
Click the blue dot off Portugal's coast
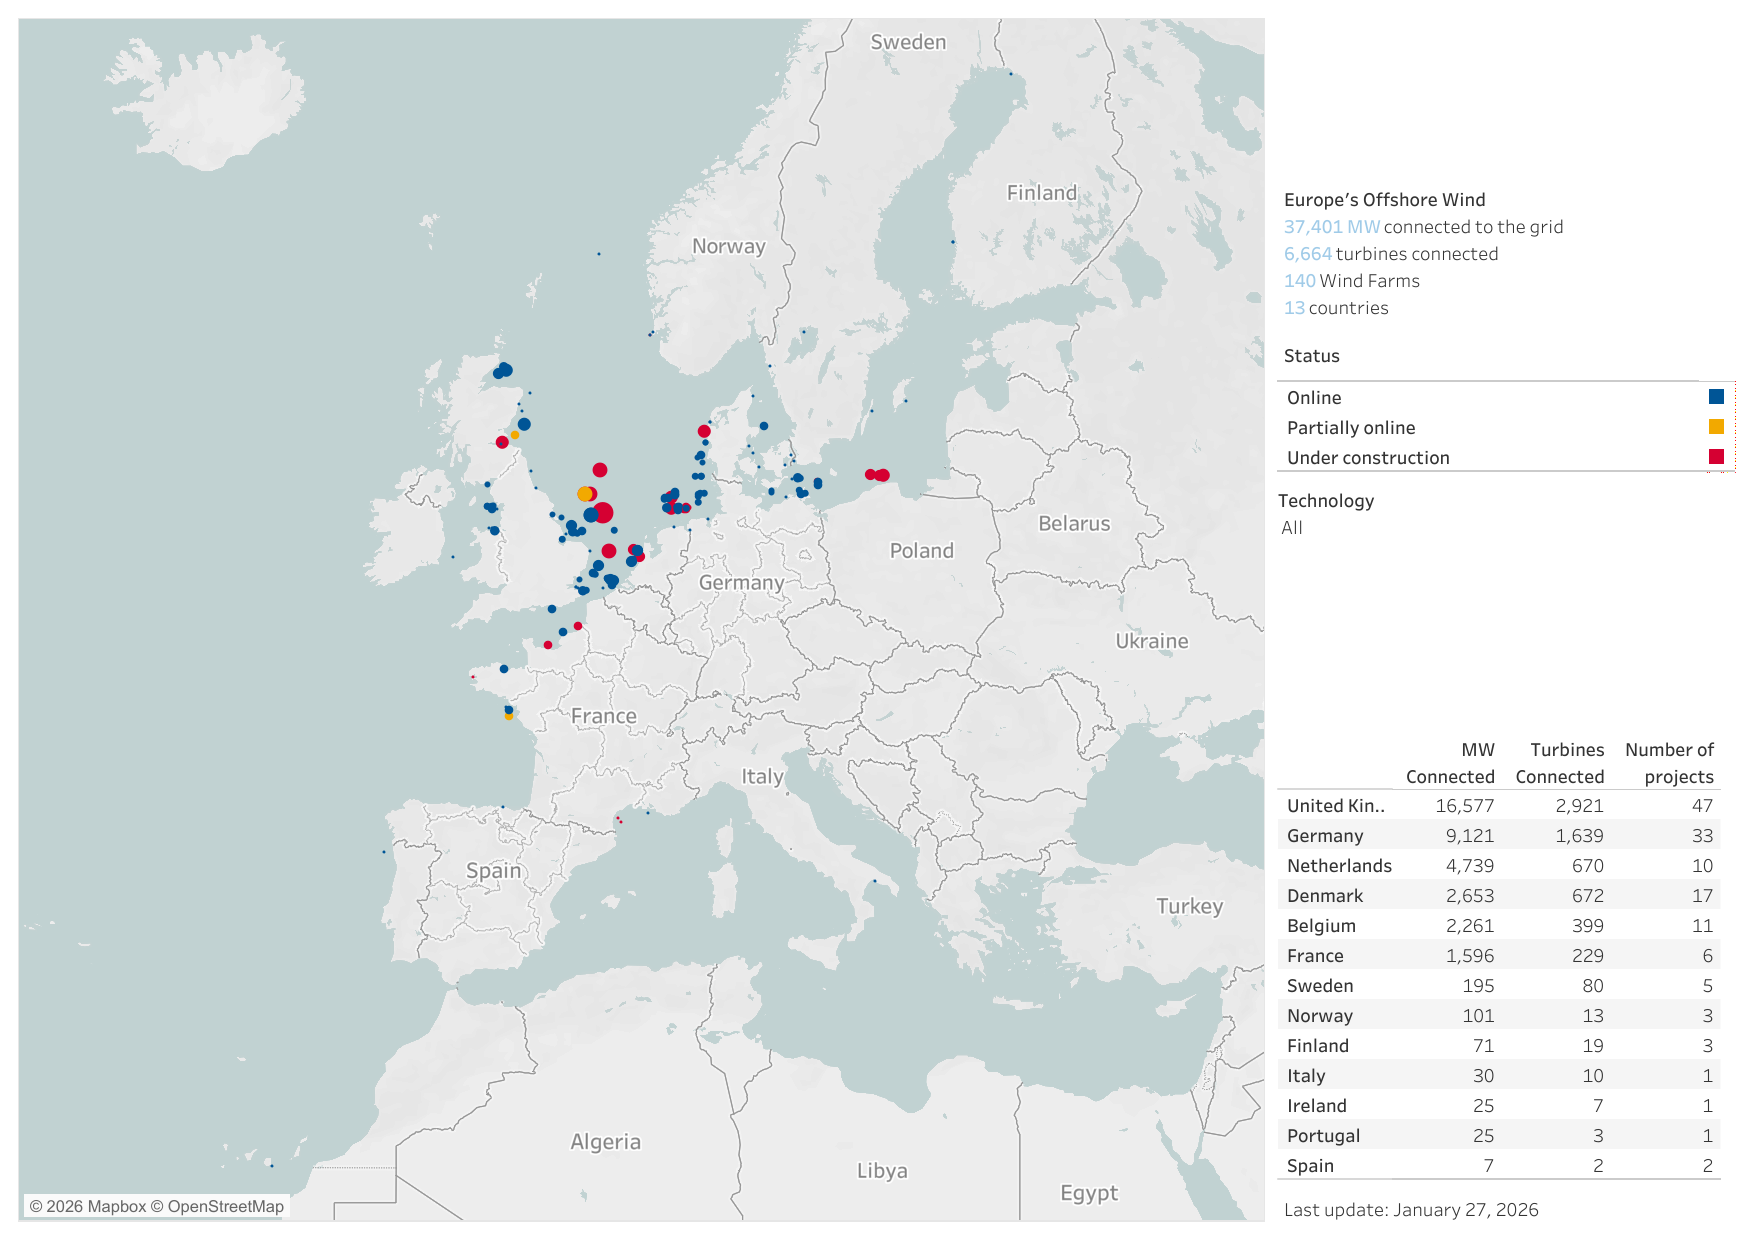[x=384, y=852]
